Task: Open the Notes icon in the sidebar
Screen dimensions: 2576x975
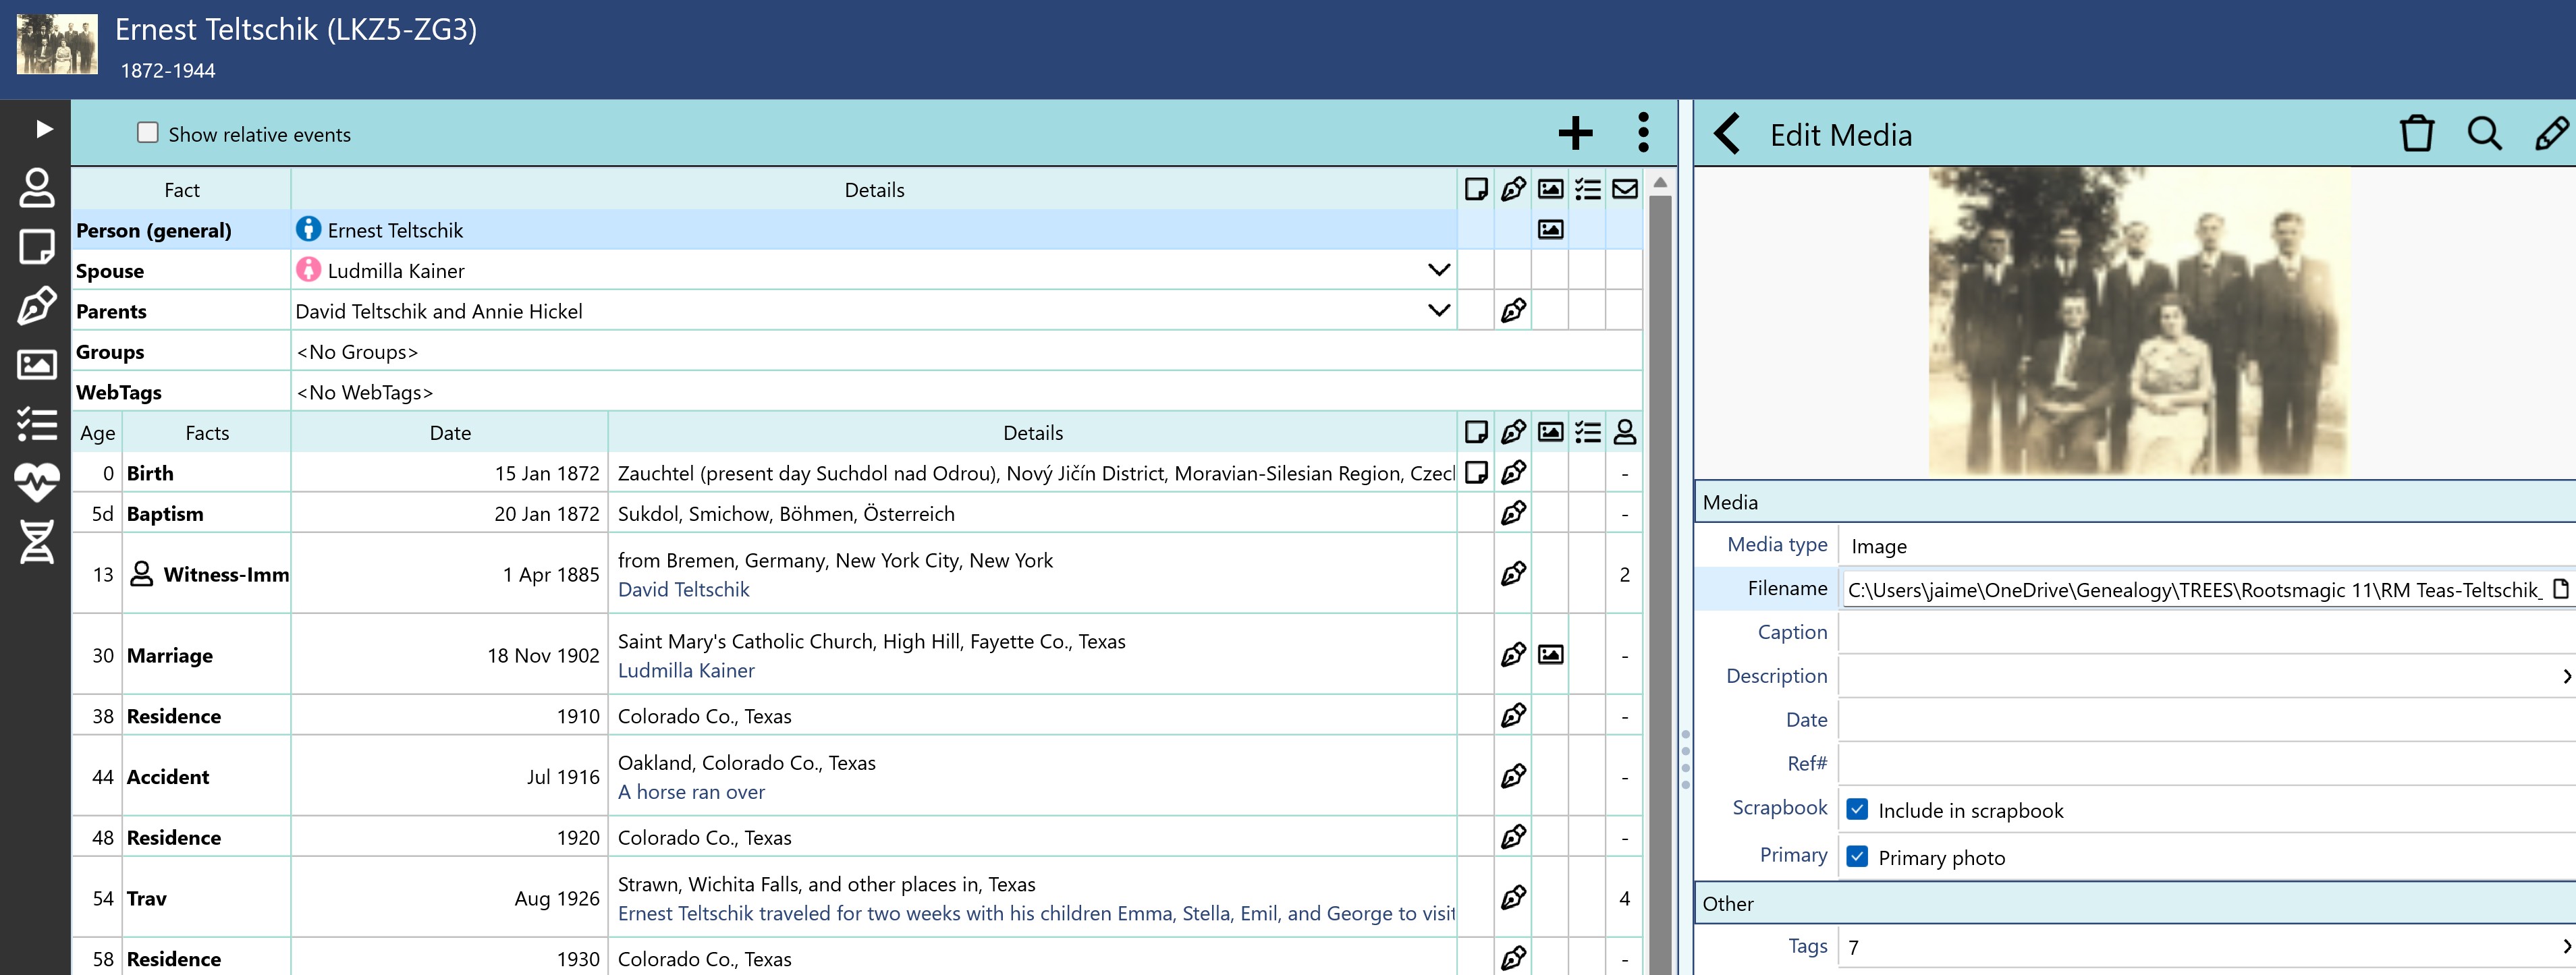Action: [x=37, y=246]
